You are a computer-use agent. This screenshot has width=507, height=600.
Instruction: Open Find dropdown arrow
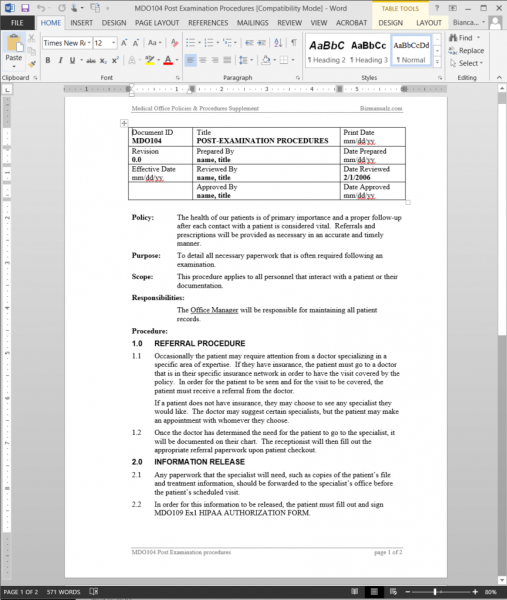(x=478, y=38)
